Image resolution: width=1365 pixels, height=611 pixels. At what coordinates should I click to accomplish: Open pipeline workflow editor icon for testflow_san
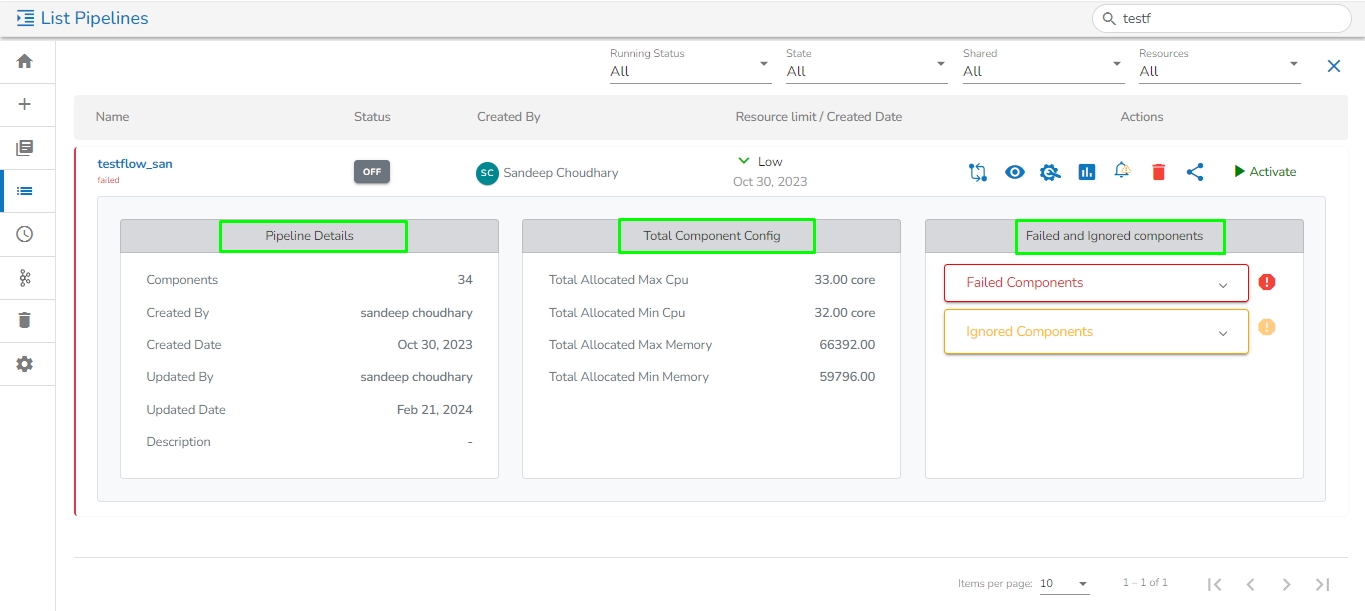tap(977, 172)
